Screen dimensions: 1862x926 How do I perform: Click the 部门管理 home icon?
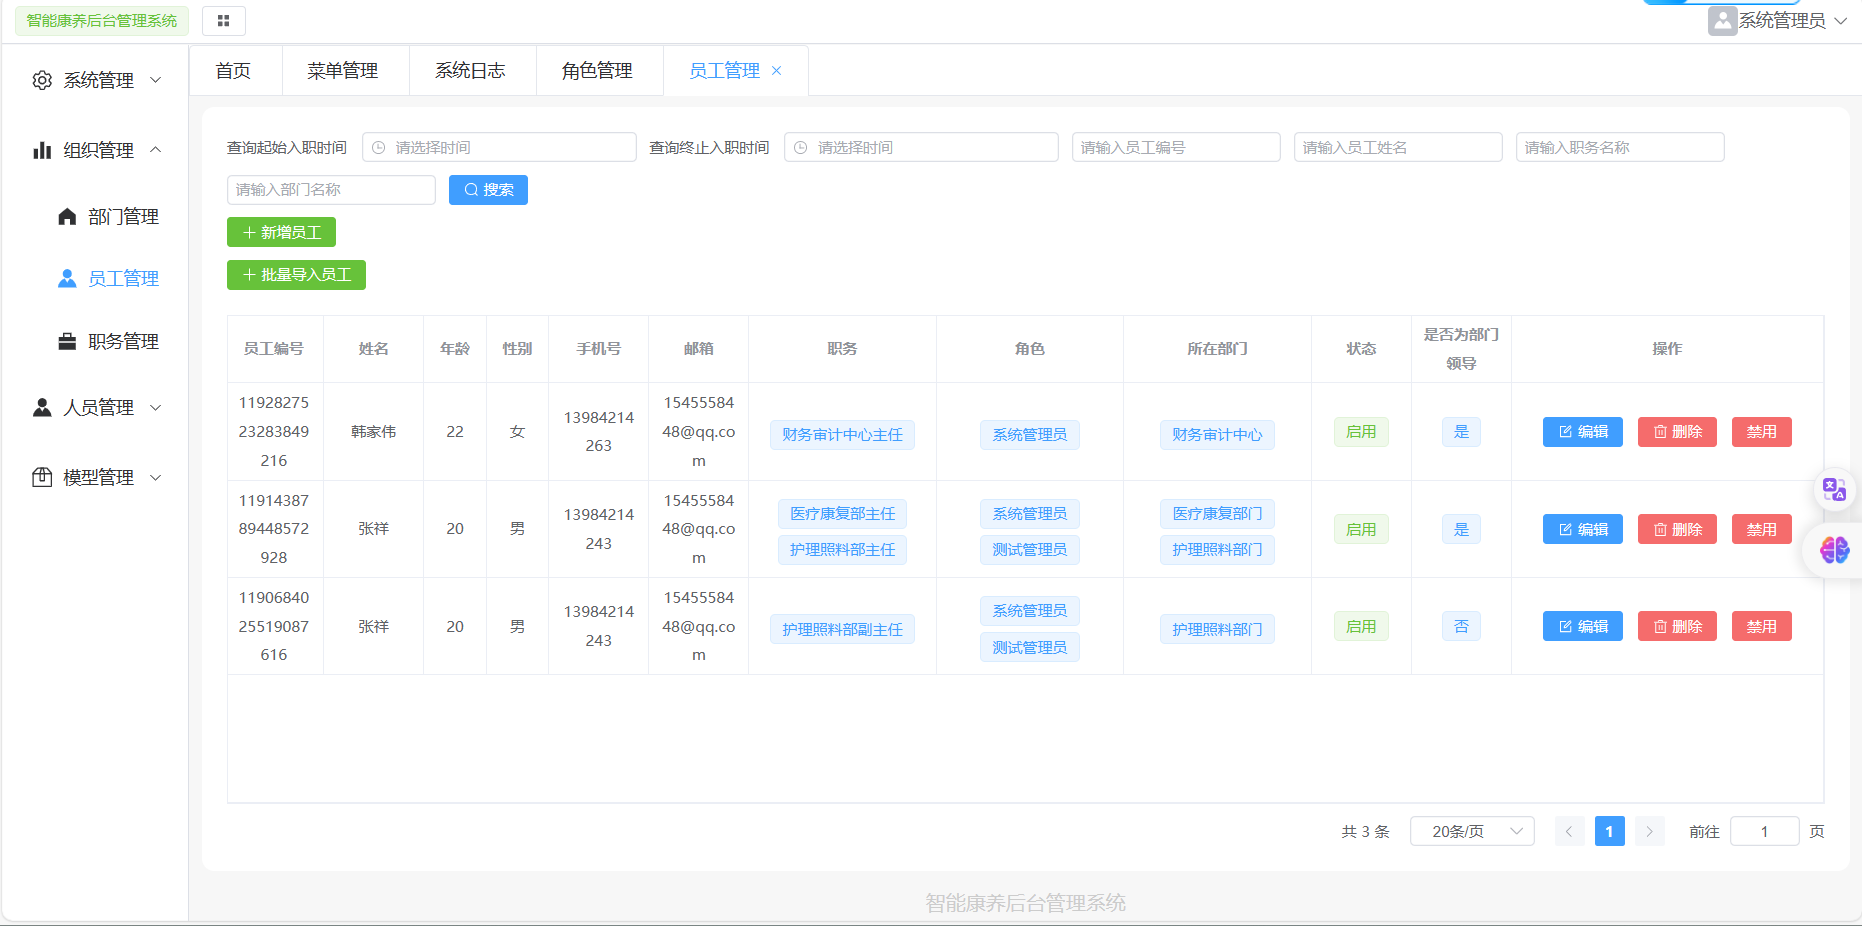pyautogui.click(x=67, y=217)
